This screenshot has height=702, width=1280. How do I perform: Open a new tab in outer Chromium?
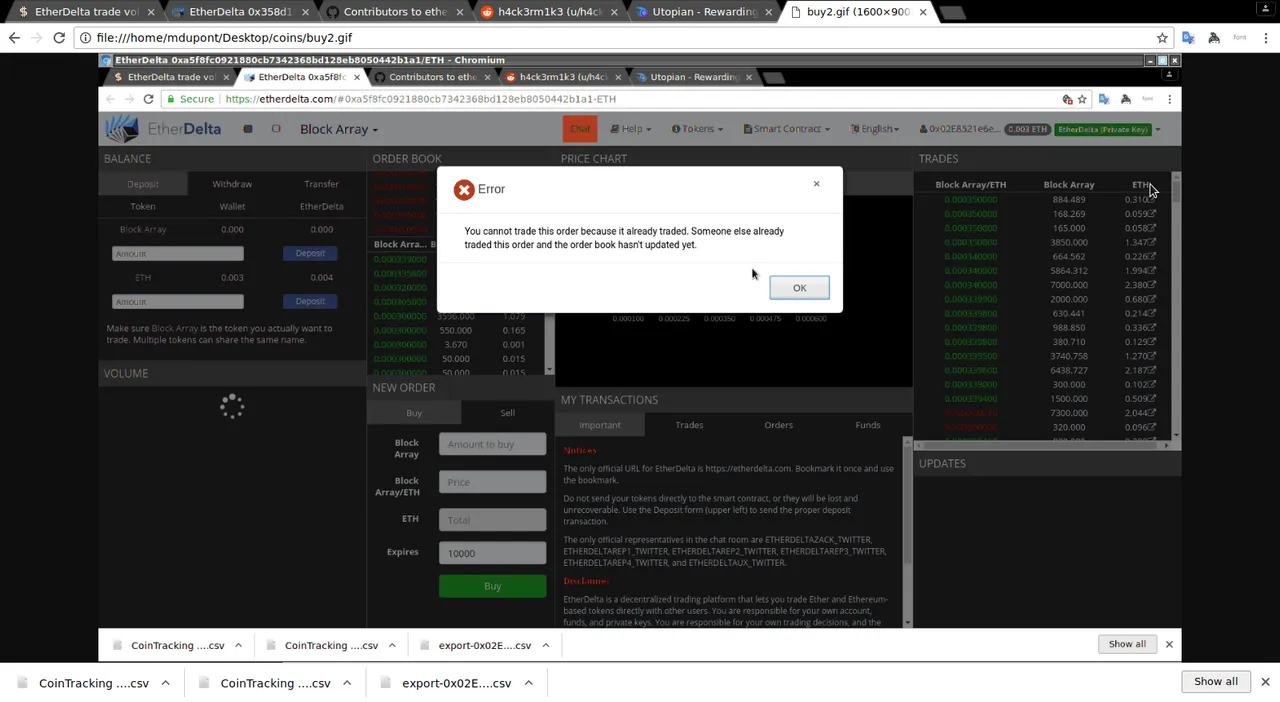pyautogui.click(x=953, y=12)
